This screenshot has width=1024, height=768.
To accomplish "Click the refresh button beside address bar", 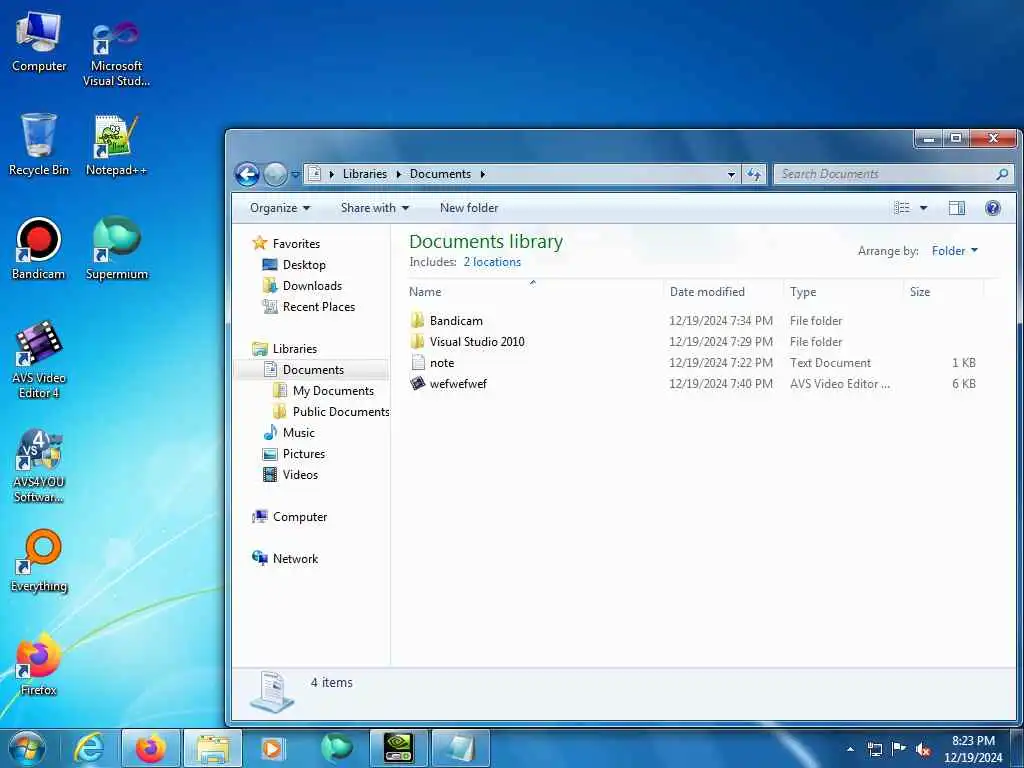I will [x=754, y=174].
